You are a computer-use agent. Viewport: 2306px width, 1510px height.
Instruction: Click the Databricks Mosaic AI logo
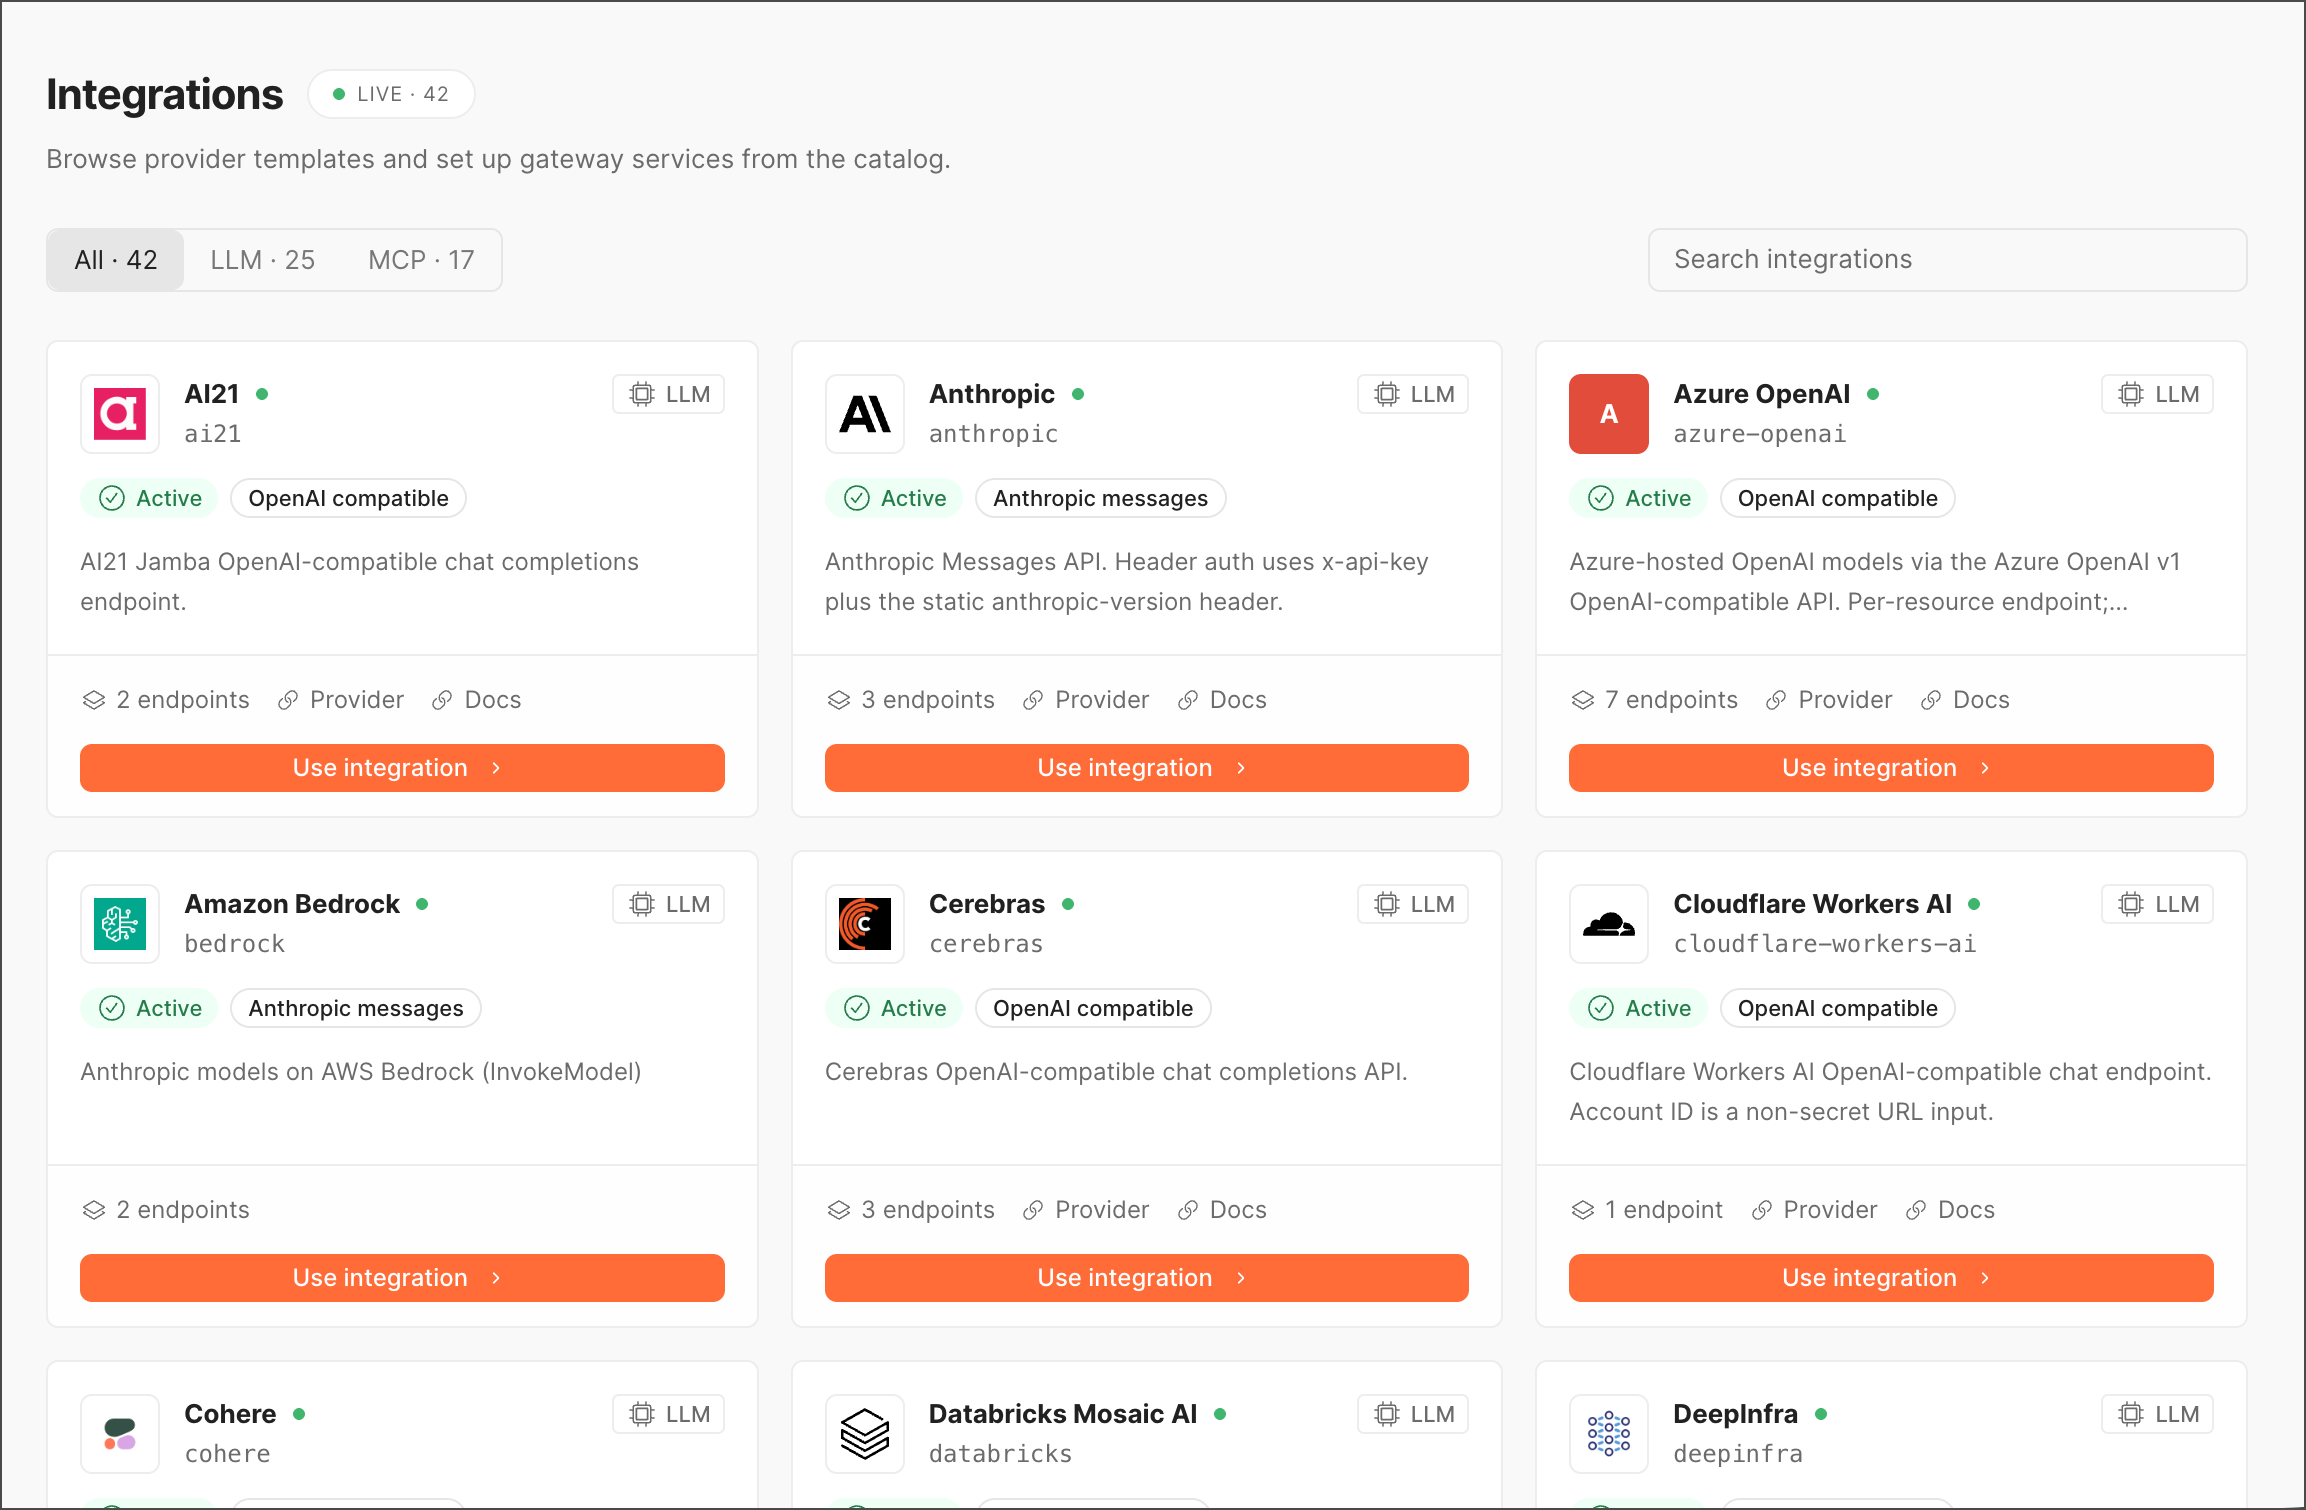tap(865, 1434)
